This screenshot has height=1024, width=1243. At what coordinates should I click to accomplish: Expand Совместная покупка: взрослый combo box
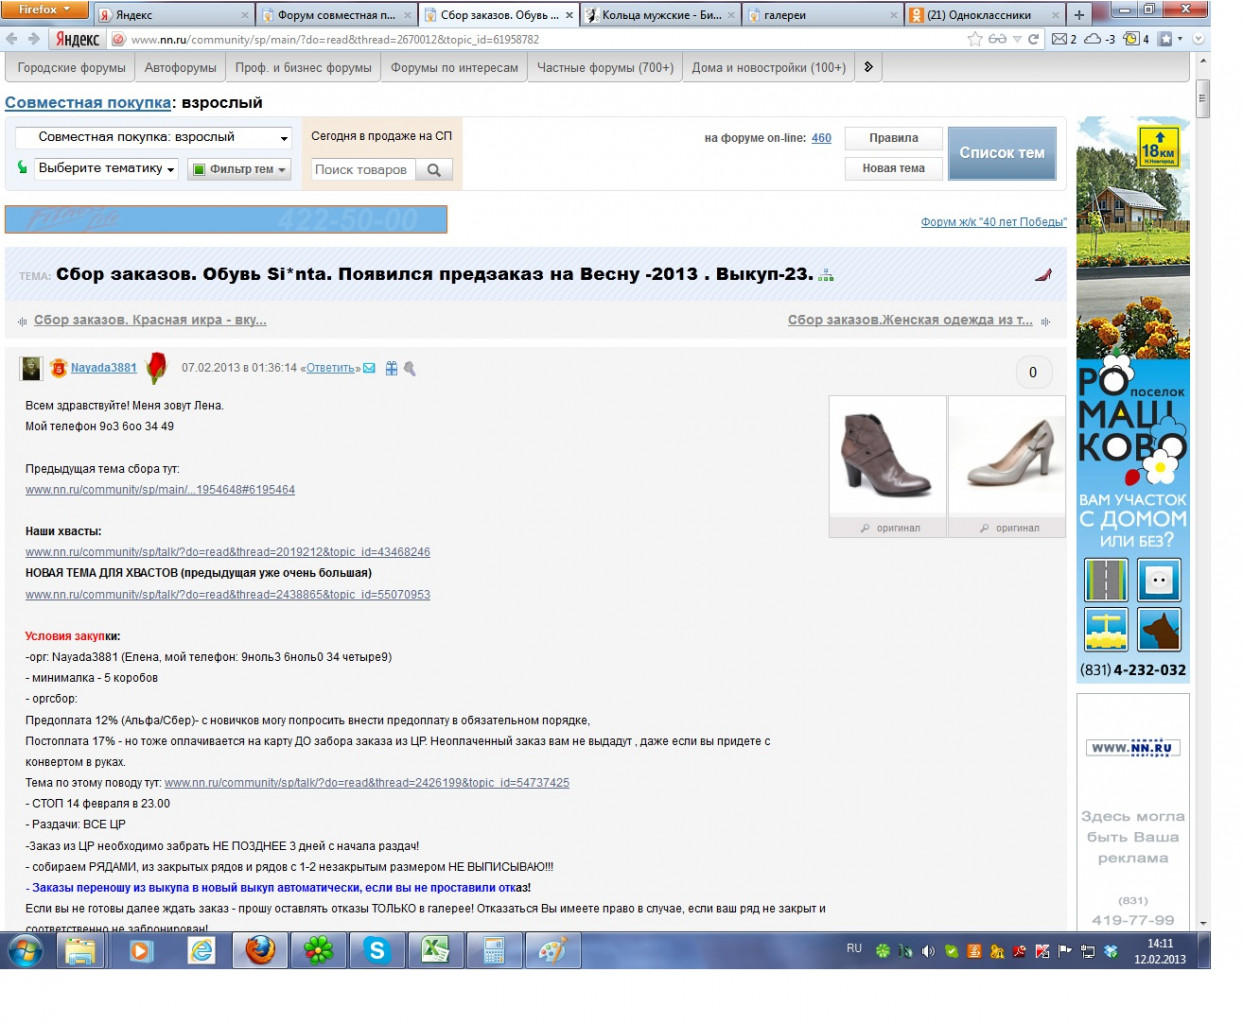pyautogui.click(x=154, y=138)
